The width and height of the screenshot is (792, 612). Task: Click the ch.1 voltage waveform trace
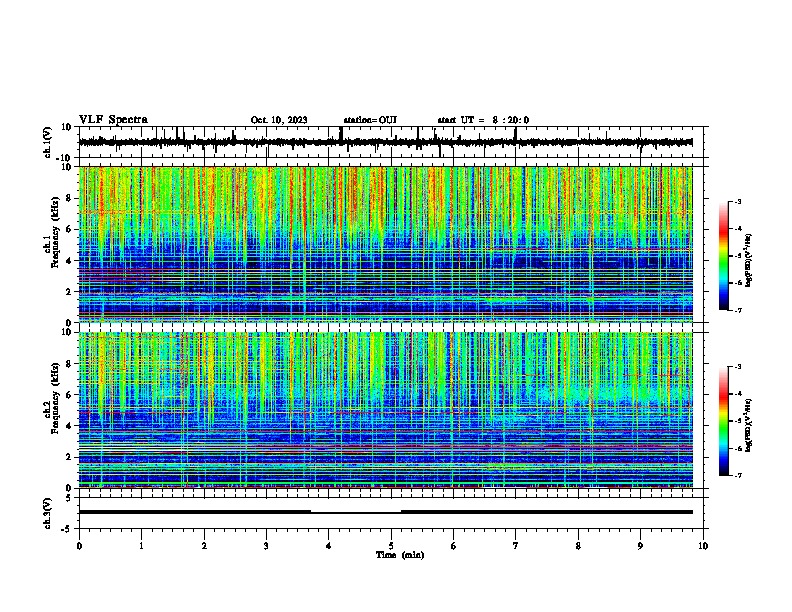(385, 142)
